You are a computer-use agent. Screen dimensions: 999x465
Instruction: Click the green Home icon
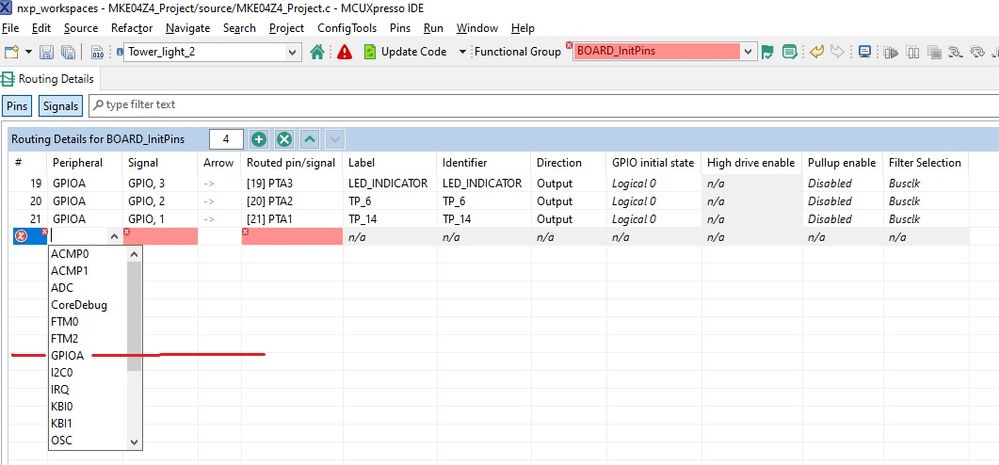317,52
